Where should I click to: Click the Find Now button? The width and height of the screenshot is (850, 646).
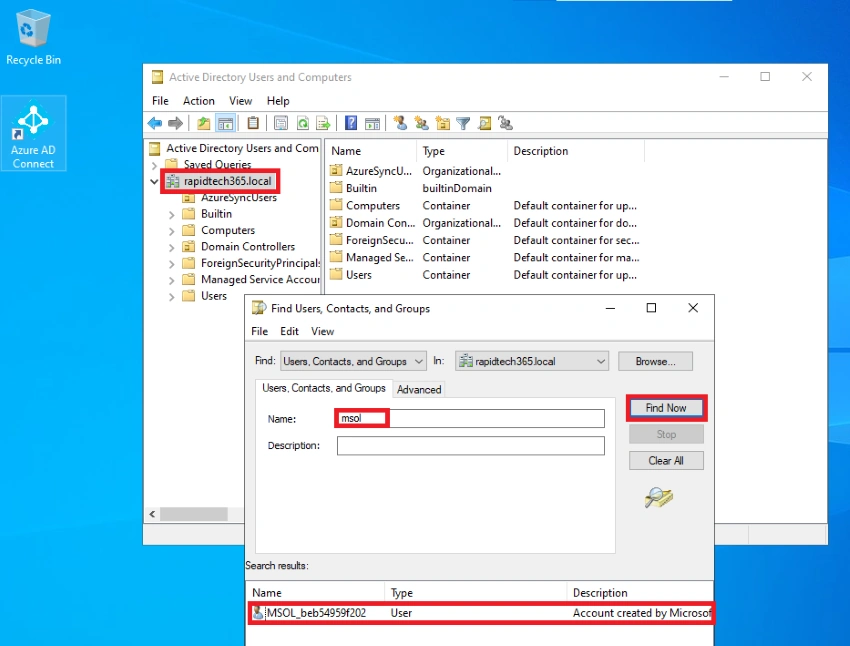tap(666, 408)
